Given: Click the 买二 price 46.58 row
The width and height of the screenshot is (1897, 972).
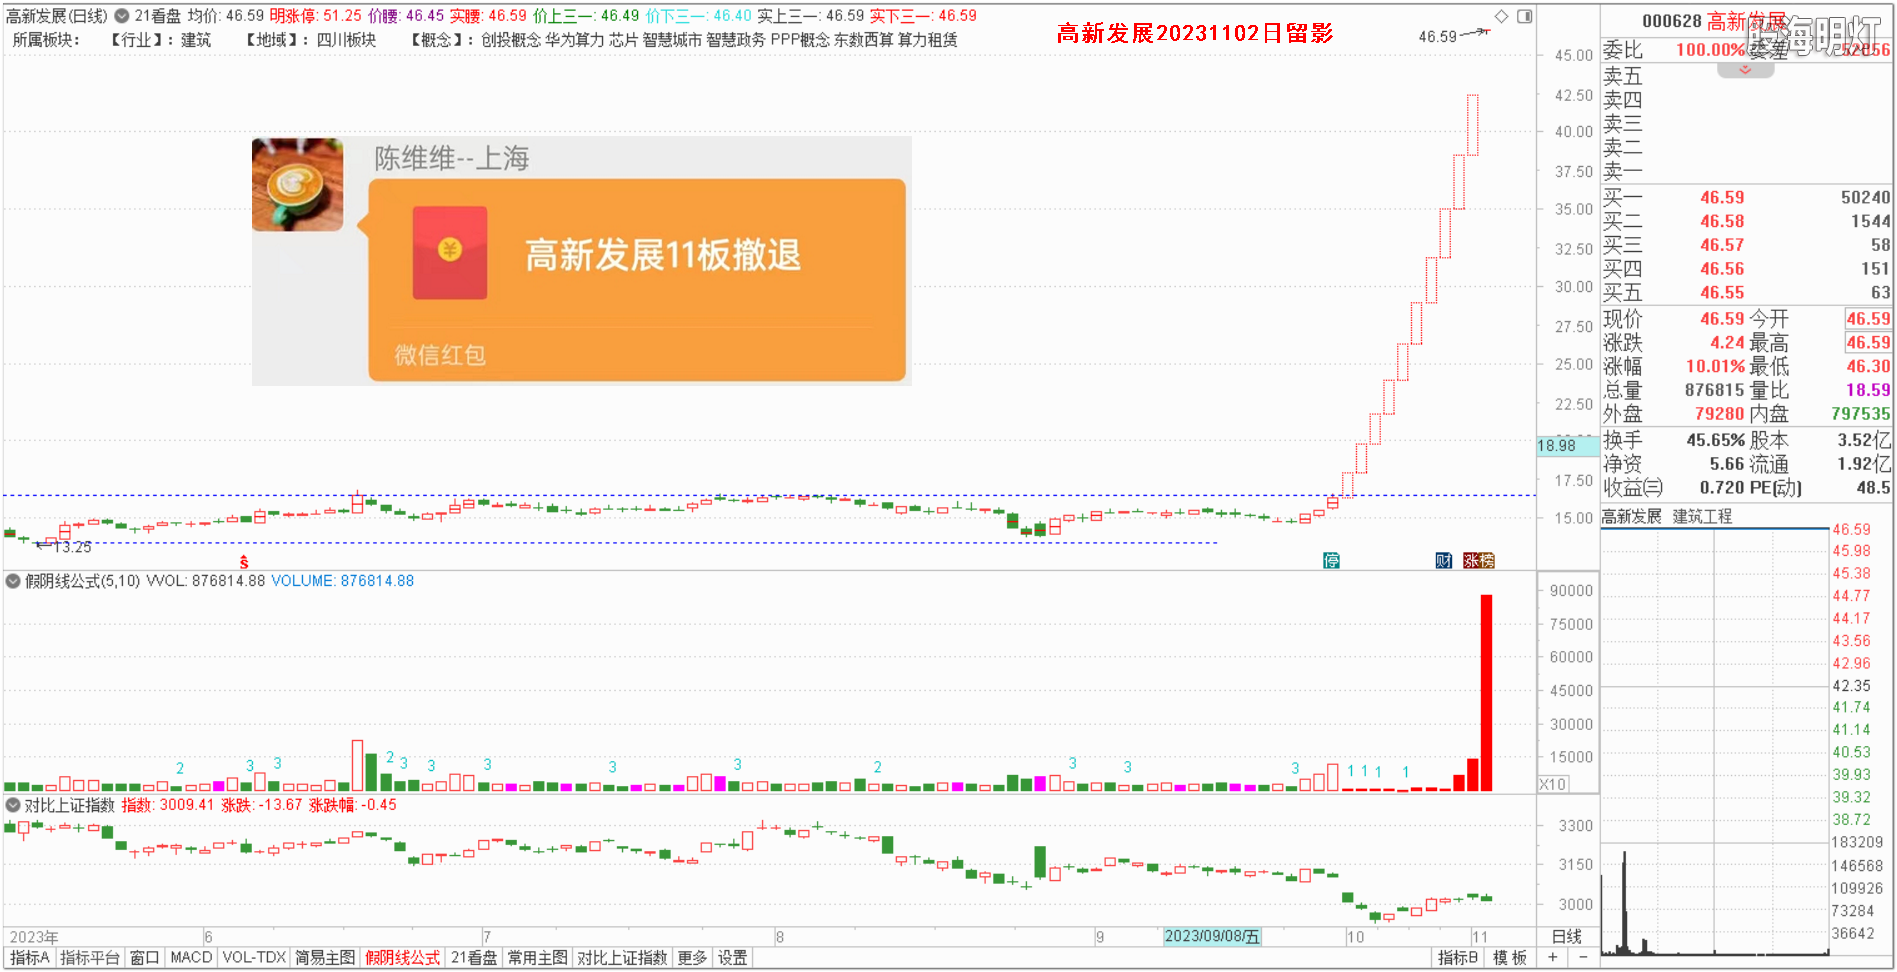Looking at the screenshot, I should coord(1746,221).
